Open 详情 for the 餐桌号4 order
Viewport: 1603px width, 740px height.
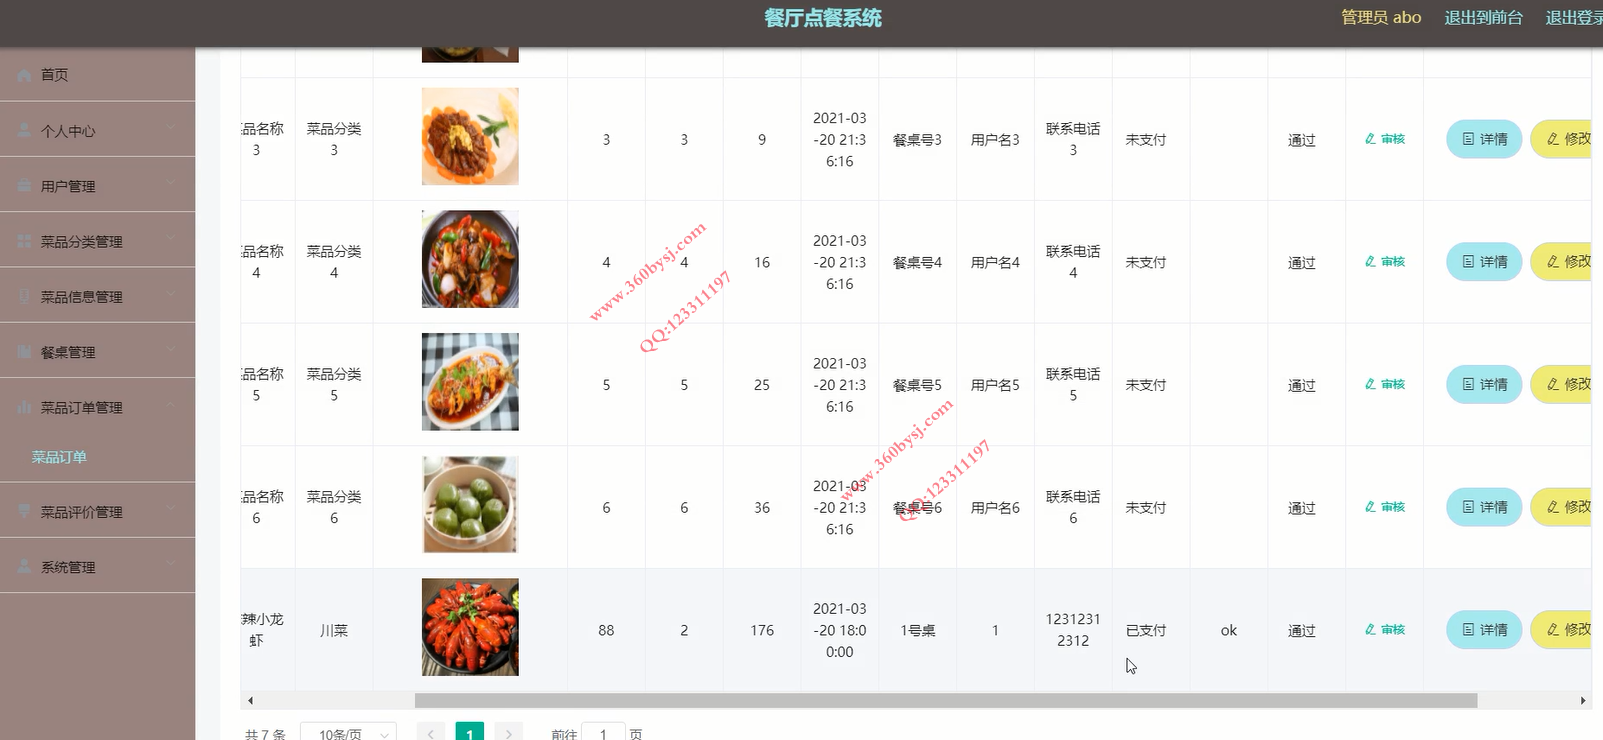[x=1484, y=262]
